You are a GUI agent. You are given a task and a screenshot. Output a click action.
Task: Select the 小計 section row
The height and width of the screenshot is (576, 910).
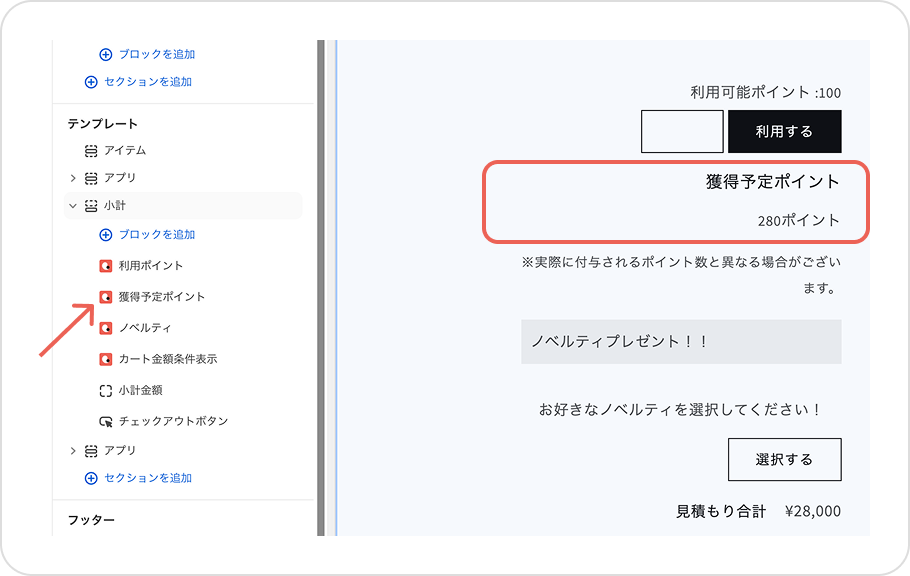(183, 206)
